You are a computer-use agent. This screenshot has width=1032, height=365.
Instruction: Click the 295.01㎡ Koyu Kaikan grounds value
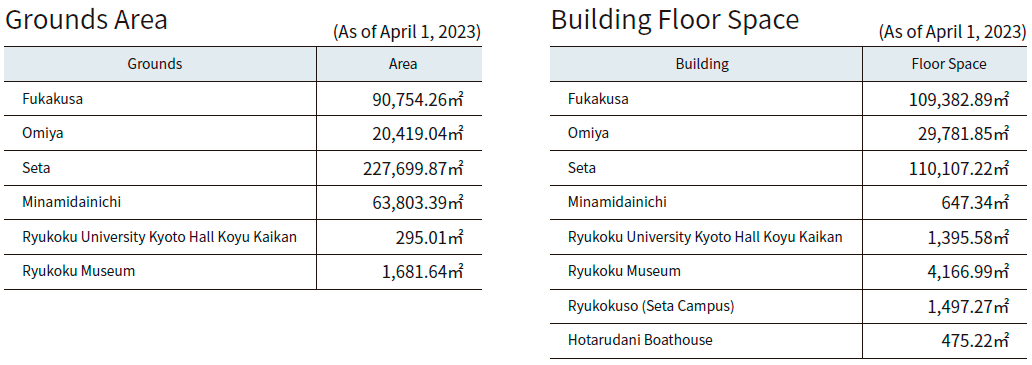428,237
